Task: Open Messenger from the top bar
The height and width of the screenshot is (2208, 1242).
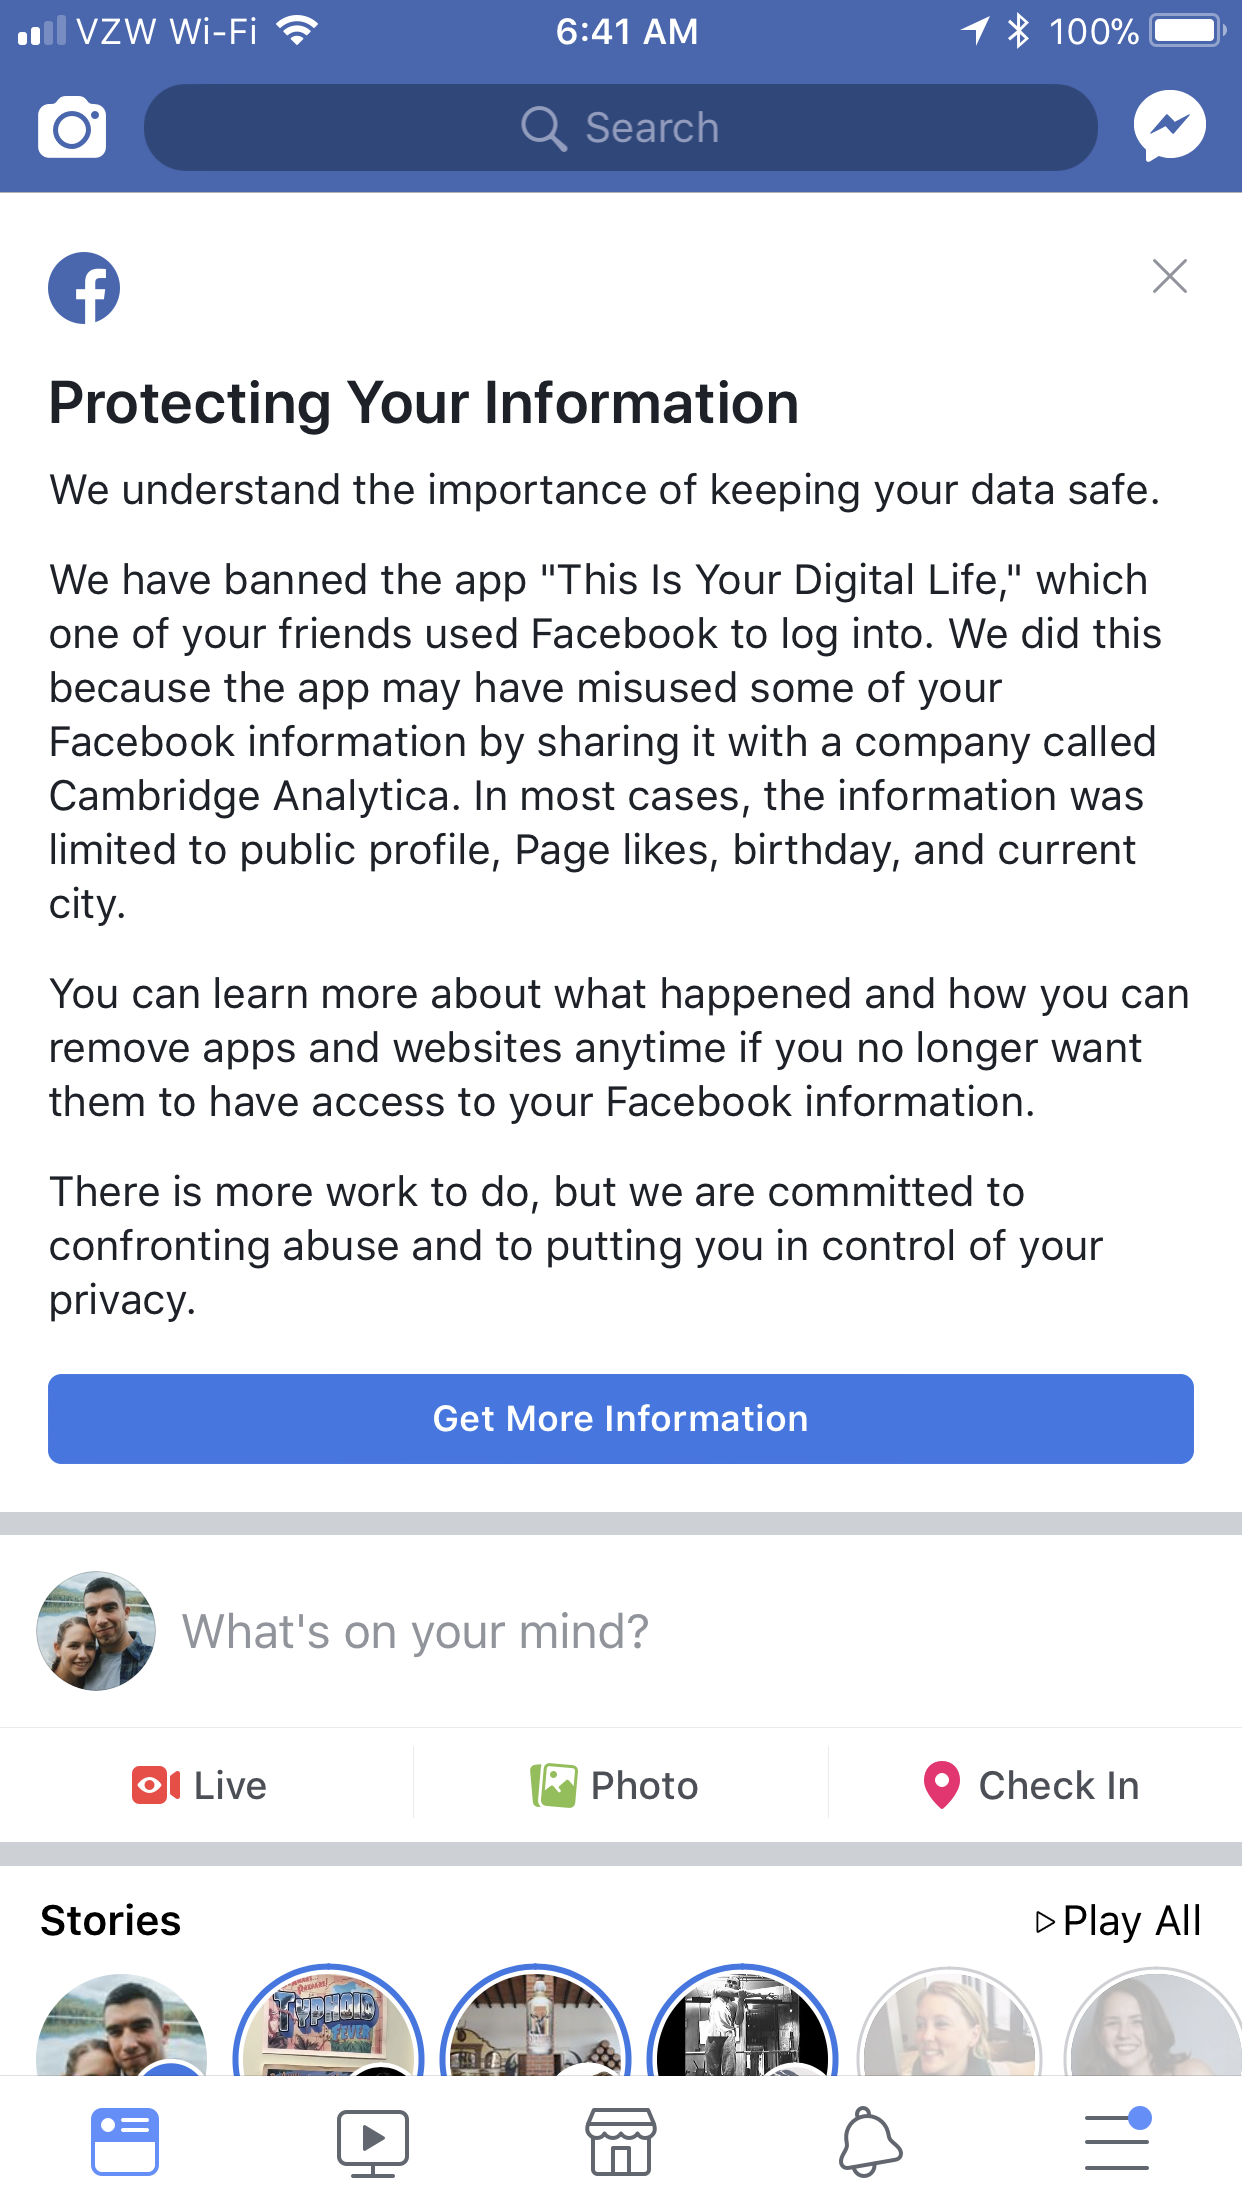Action: coord(1169,126)
